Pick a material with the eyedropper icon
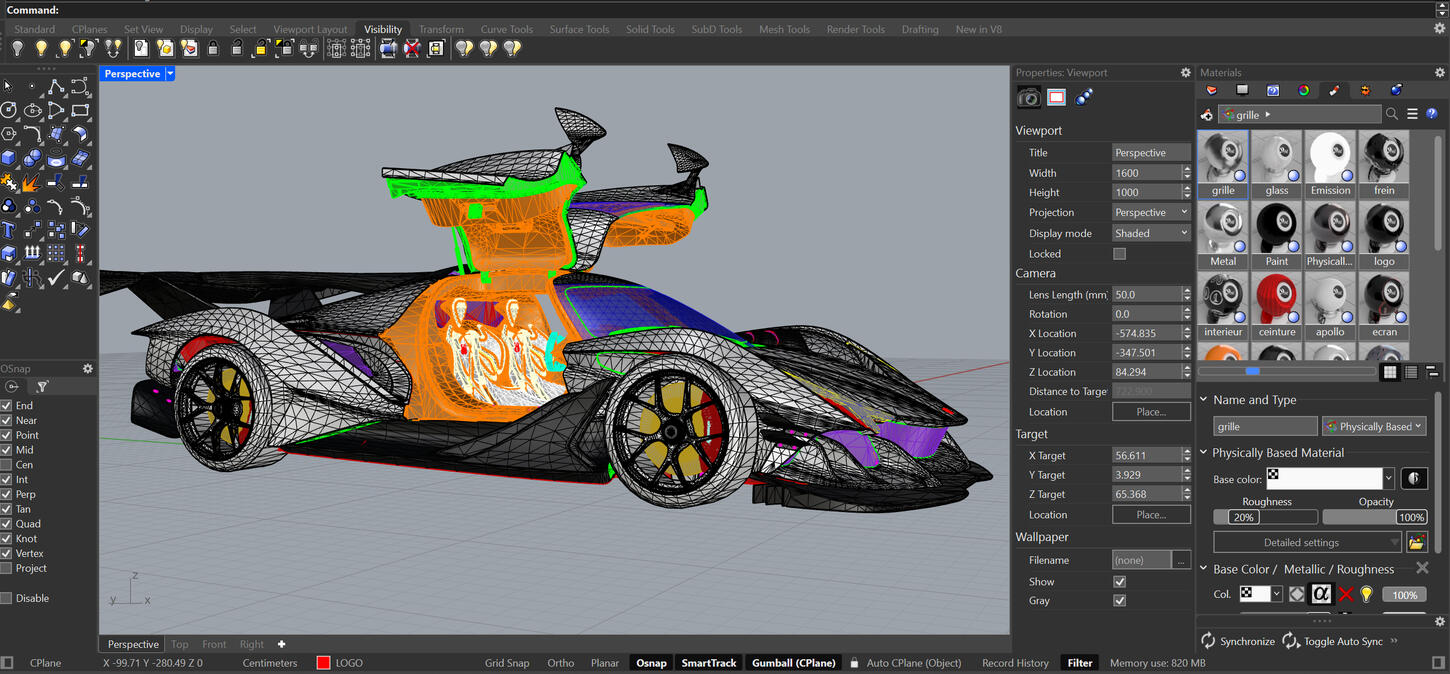1450x674 pixels. coord(1207,114)
